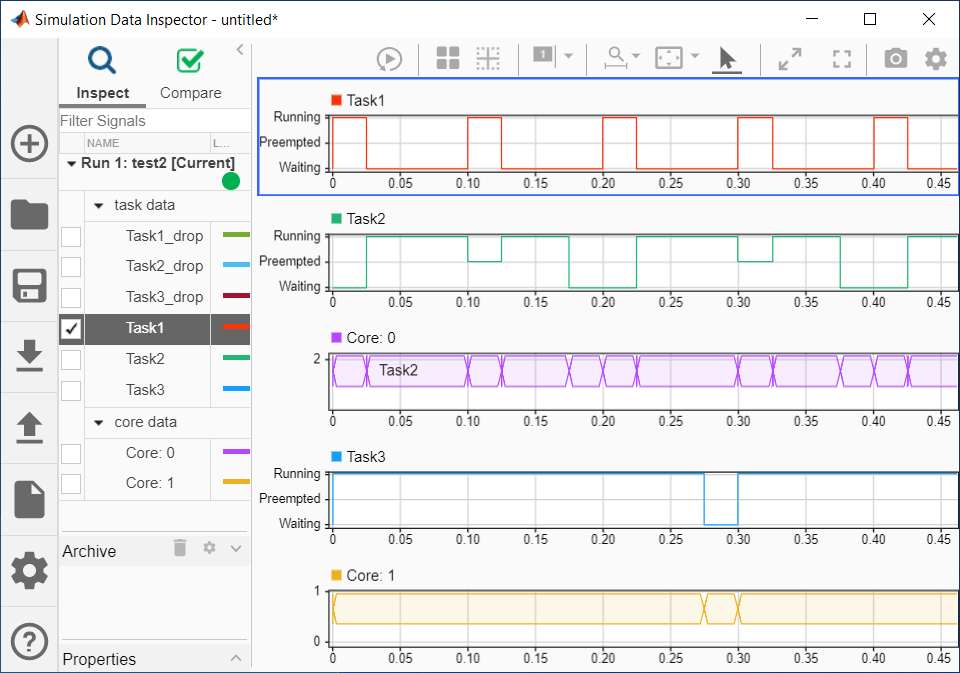Click the Export upload-arrow icon

pyautogui.click(x=29, y=427)
